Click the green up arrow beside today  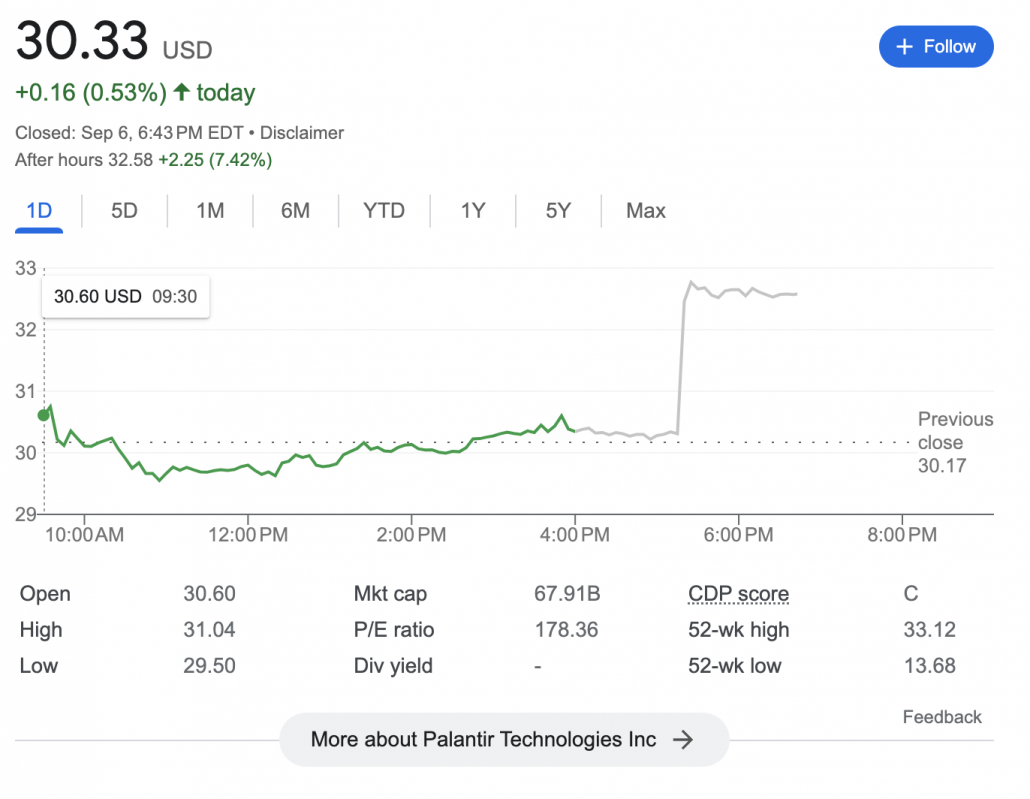point(181,93)
